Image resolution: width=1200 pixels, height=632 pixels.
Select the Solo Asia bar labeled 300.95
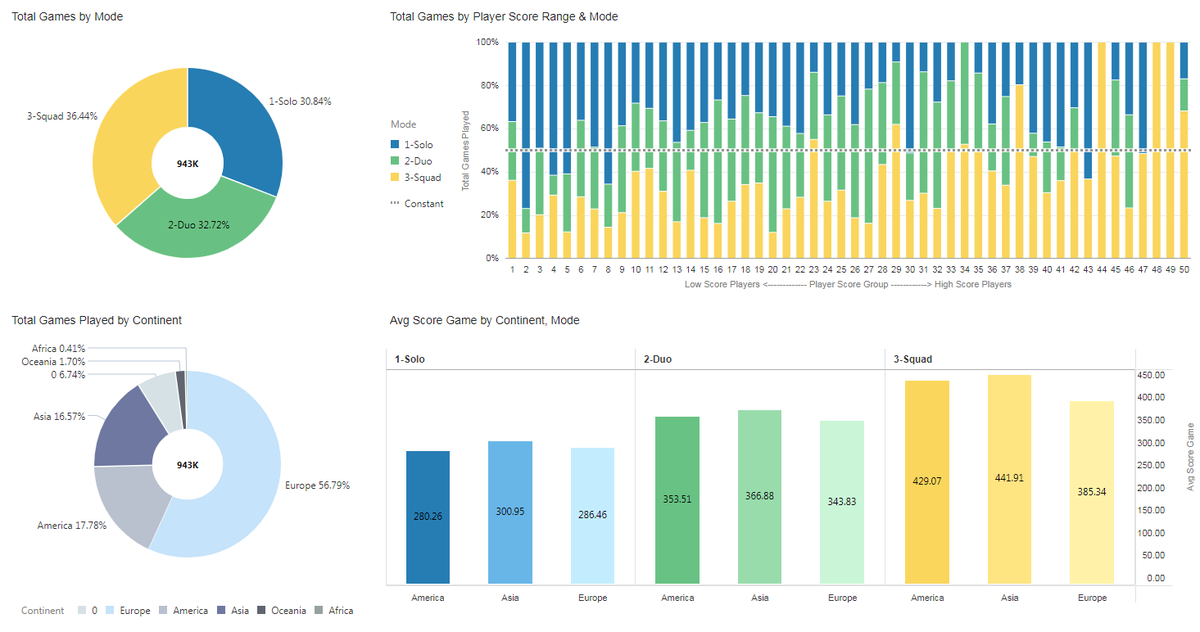510,513
